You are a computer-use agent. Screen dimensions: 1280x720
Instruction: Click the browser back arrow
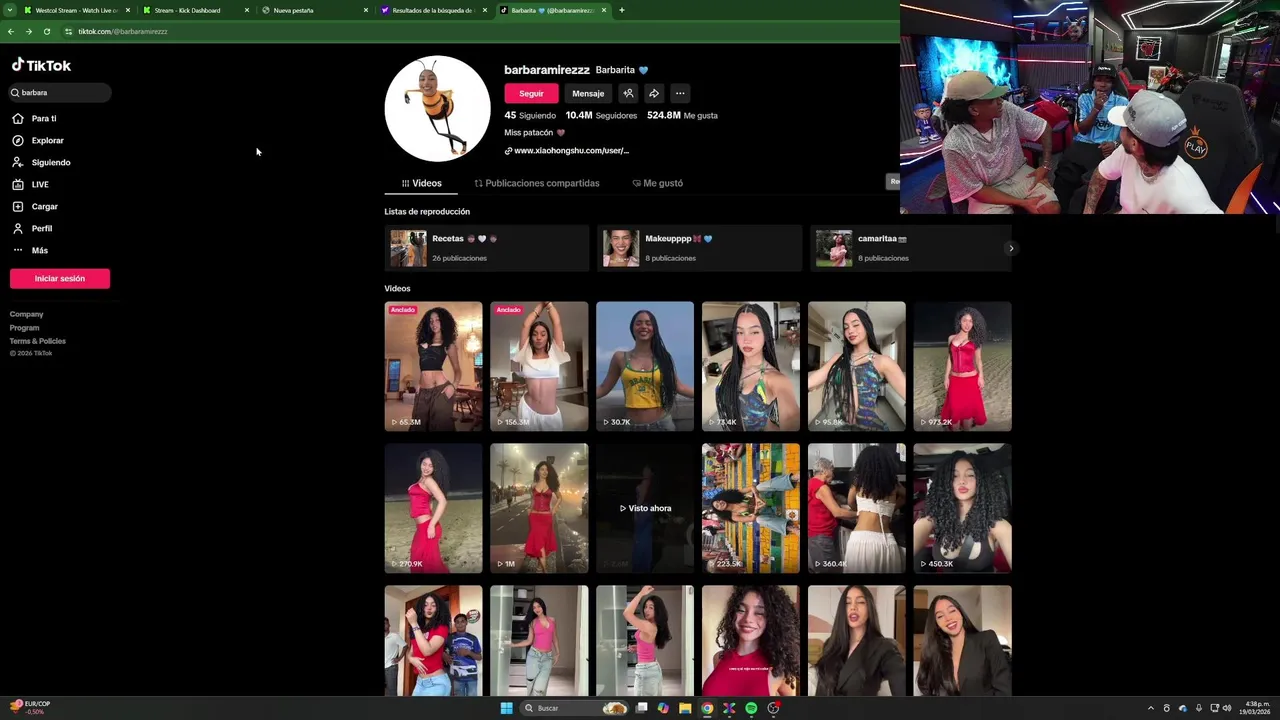pos(11,32)
